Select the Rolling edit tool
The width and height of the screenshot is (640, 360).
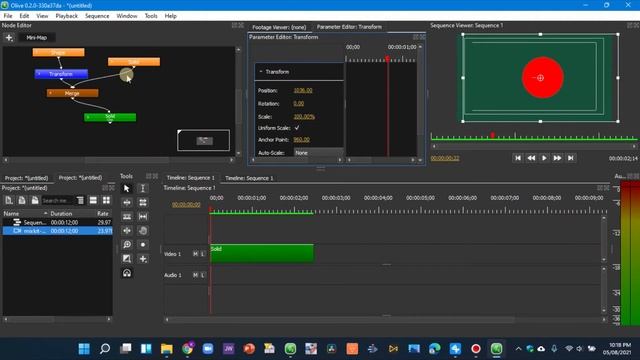click(x=143, y=202)
